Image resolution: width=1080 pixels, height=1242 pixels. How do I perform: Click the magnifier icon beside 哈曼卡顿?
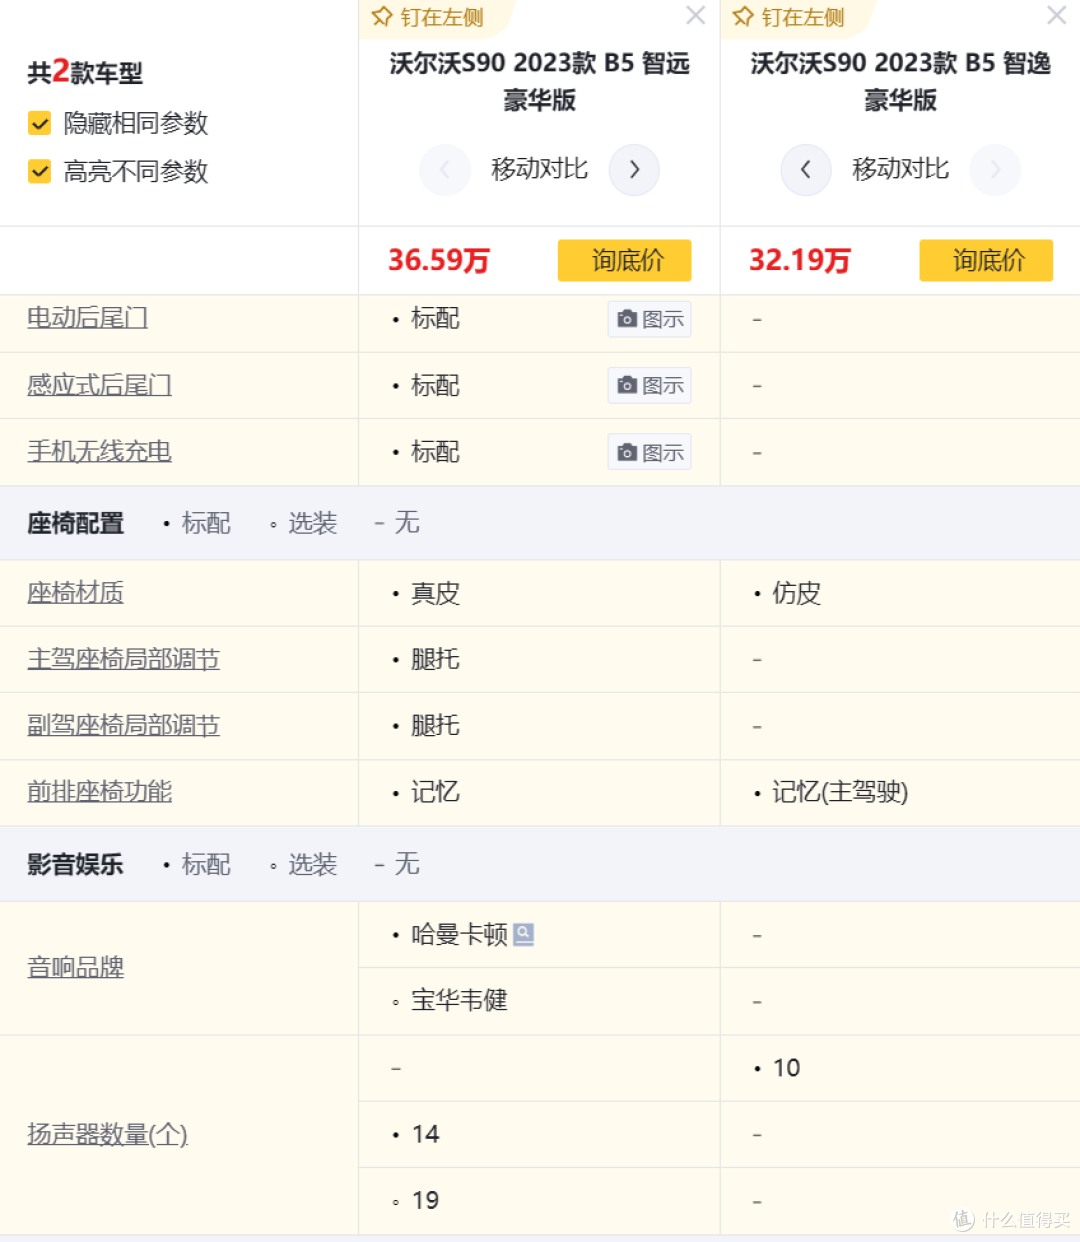click(523, 933)
